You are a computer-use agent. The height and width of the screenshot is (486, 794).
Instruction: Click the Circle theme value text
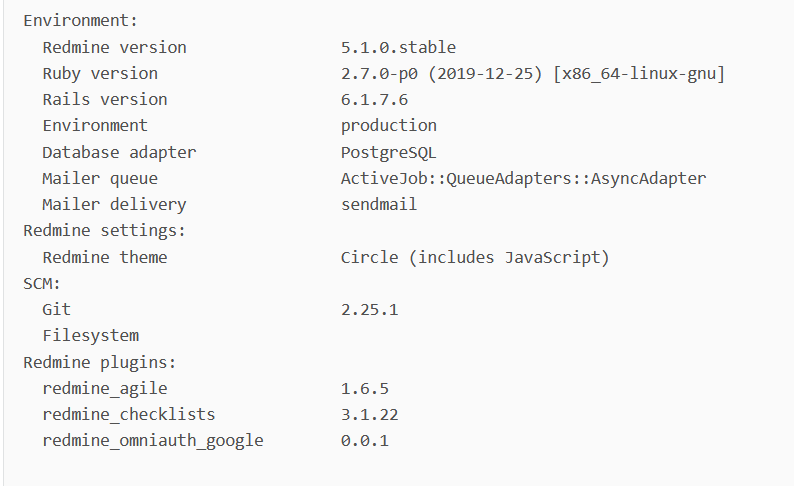click(x=475, y=257)
